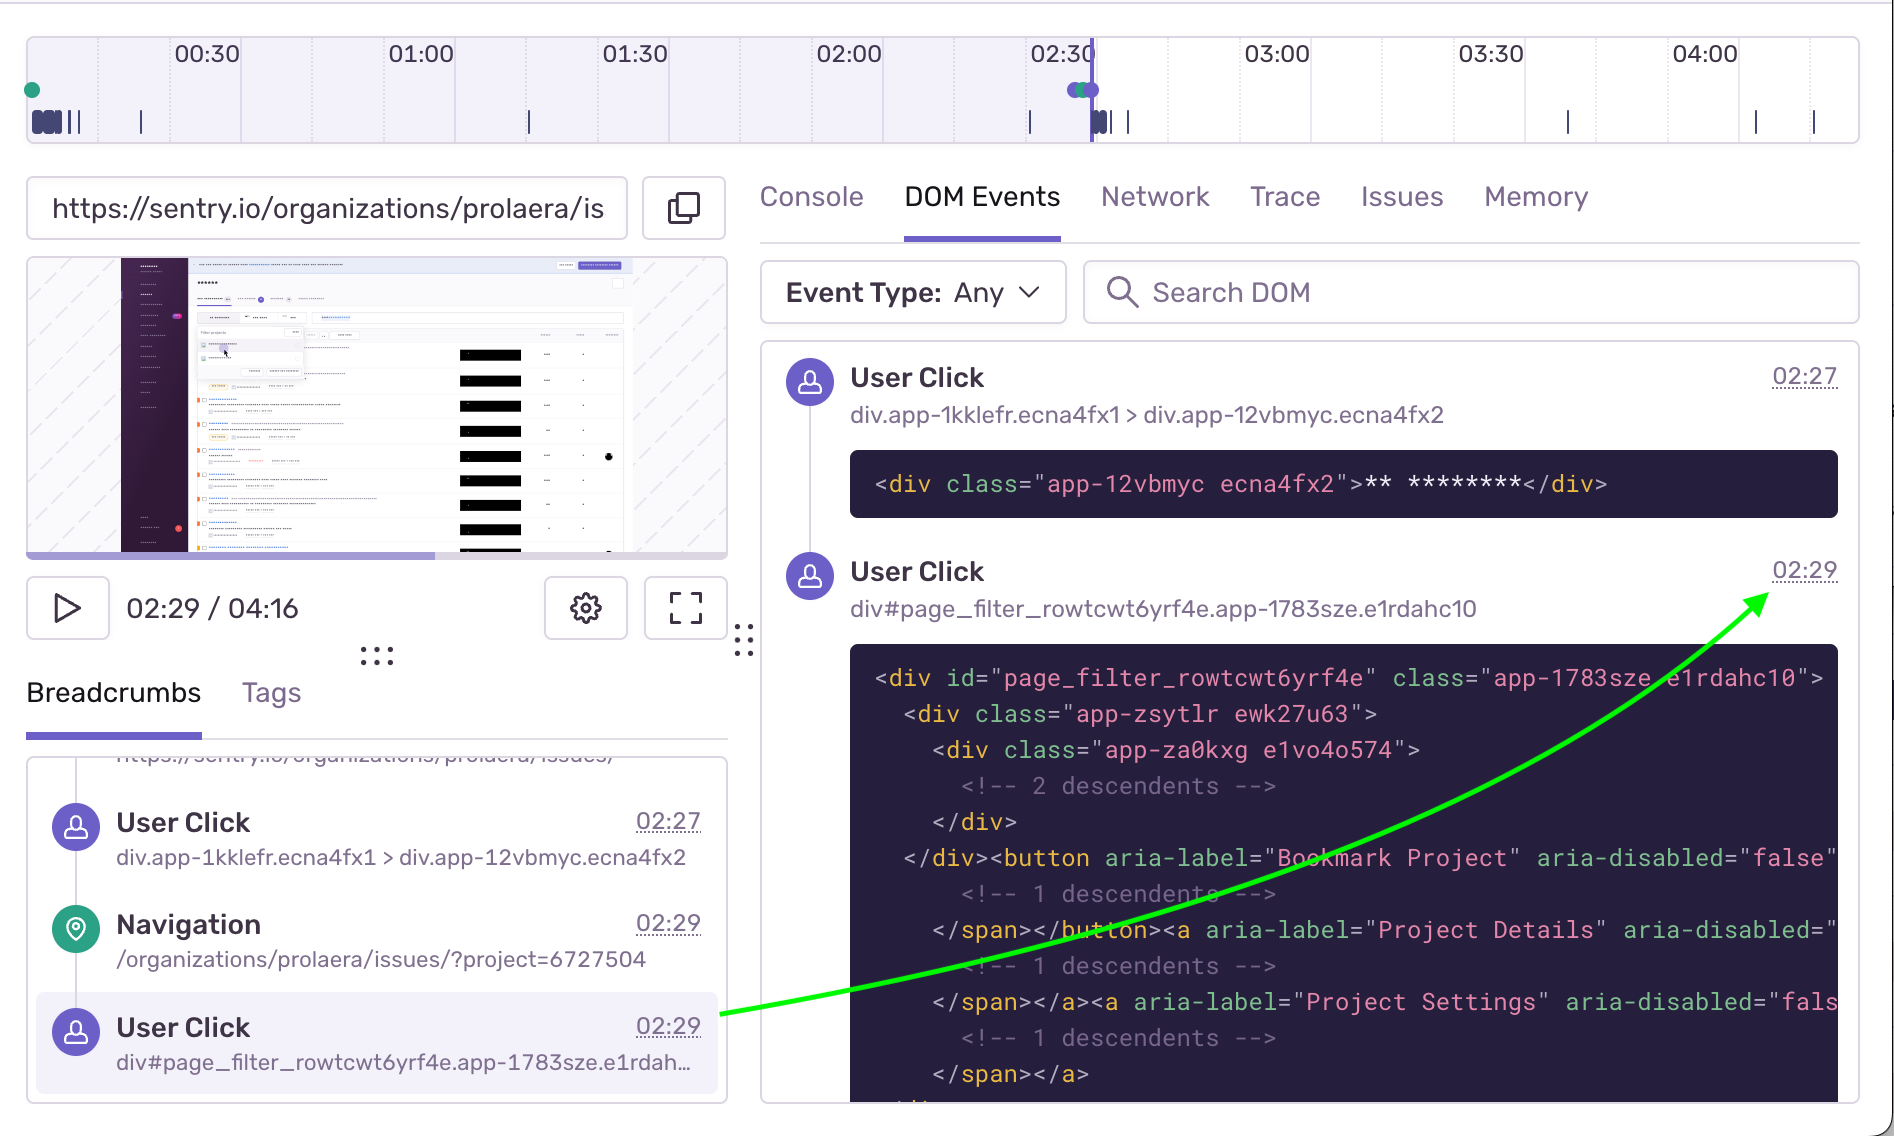Grab the drag handle dots below the player
Viewport: 1894px width, 1136px height.
(375, 655)
